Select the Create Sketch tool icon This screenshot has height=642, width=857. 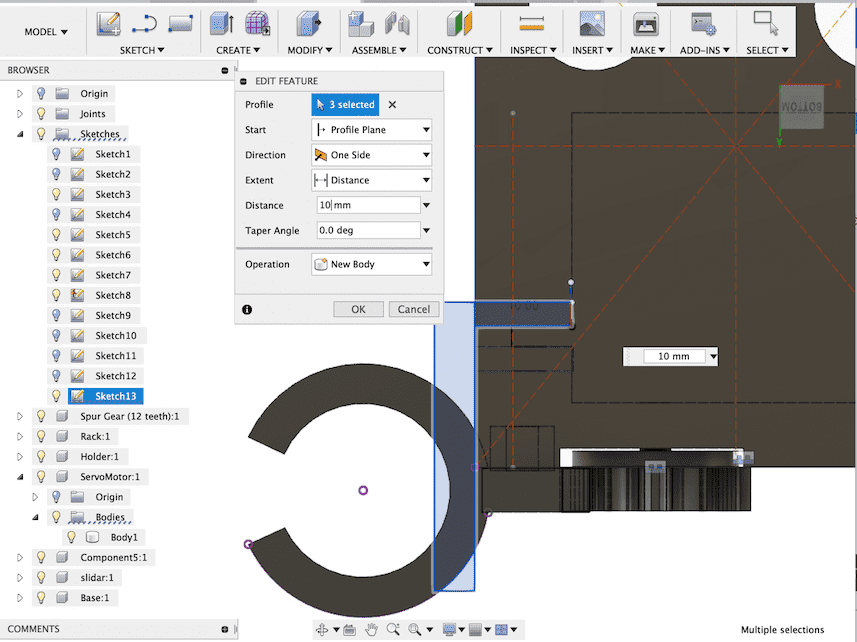click(x=109, y=24)
